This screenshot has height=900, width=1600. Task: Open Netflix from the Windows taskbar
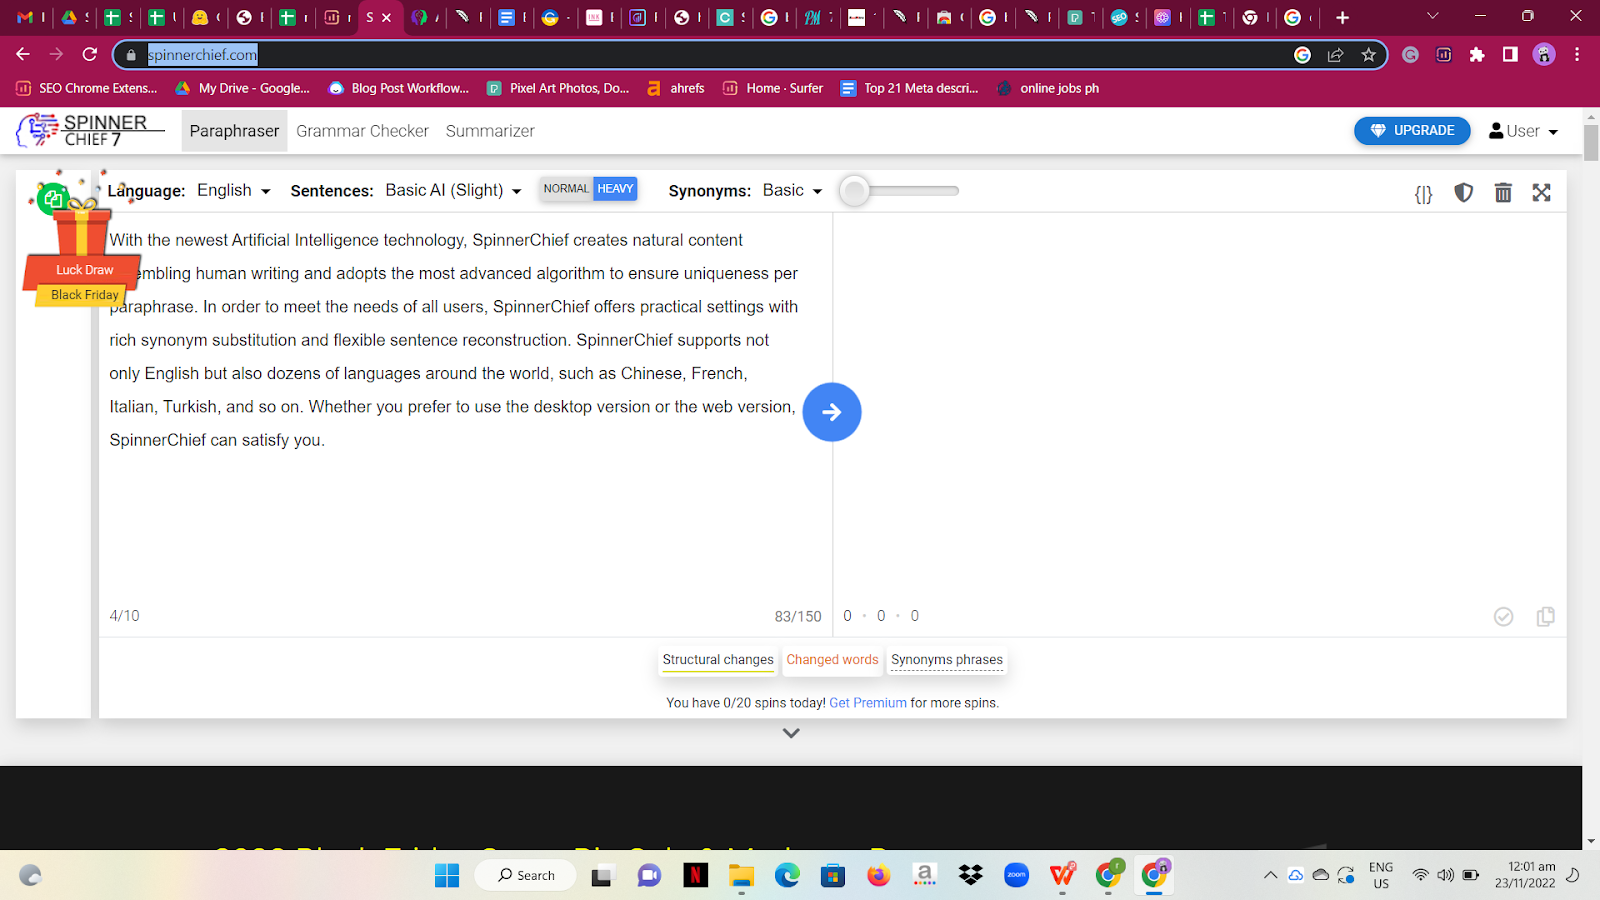pyautogui.click(x=696, y=876)
